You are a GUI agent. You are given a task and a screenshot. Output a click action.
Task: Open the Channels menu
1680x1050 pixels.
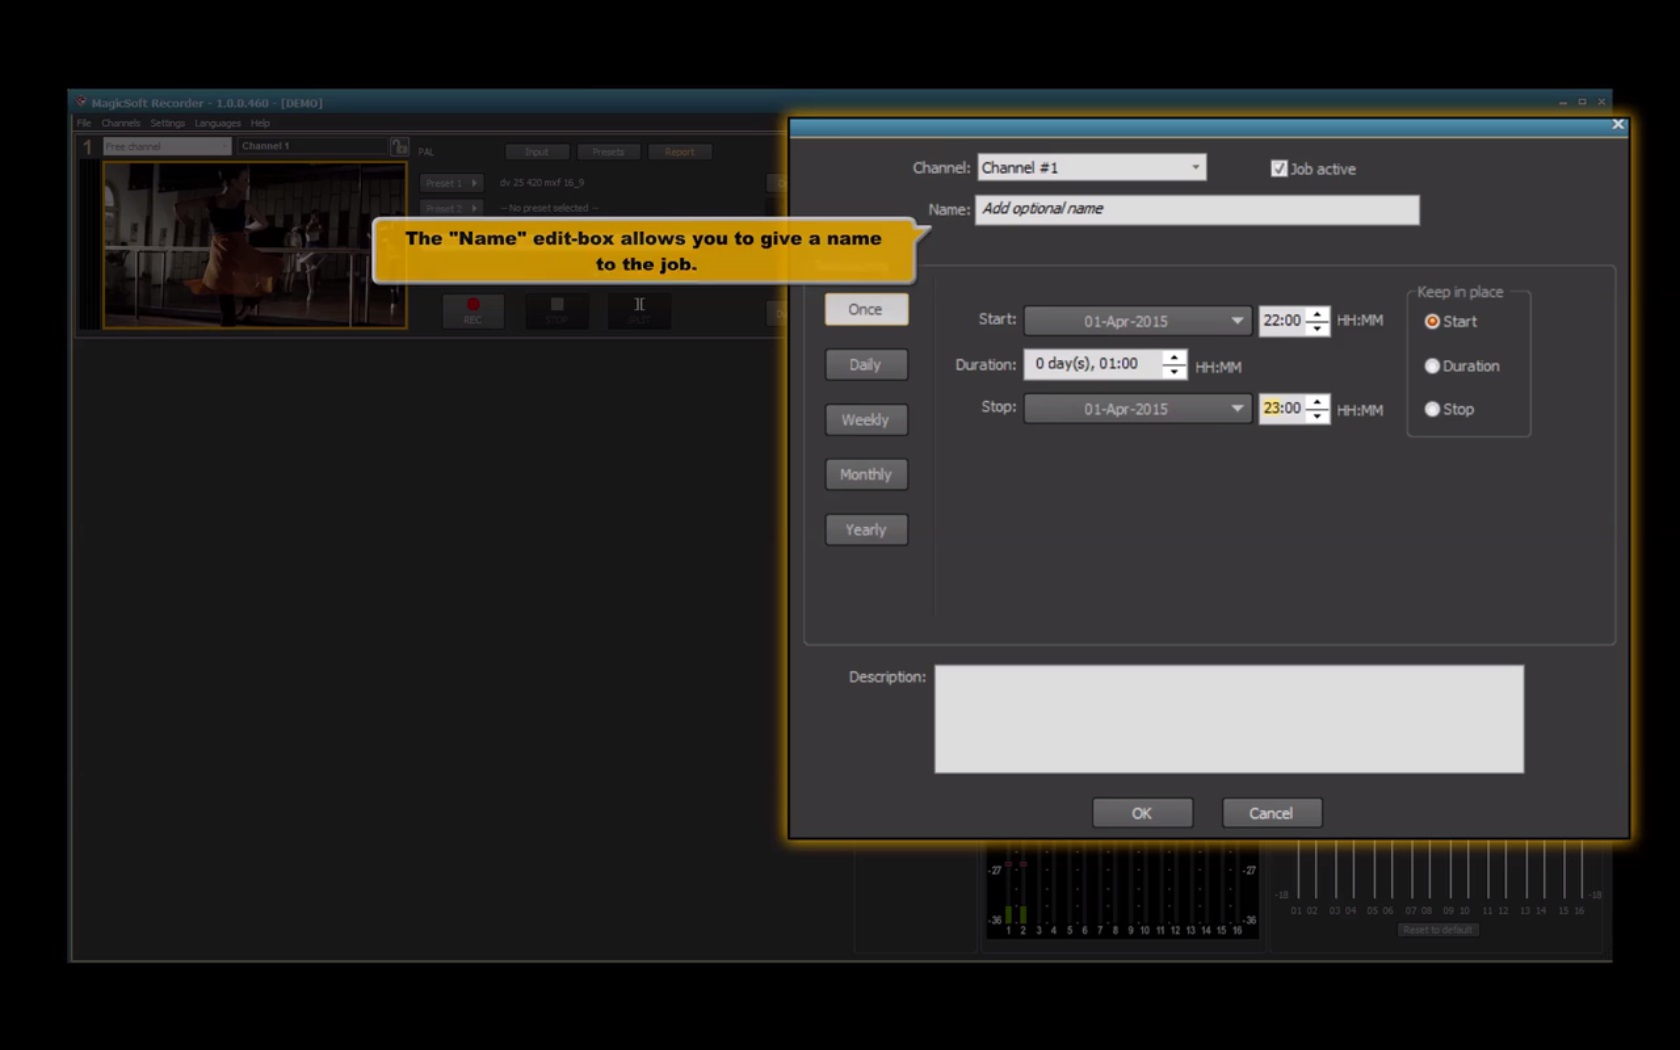pos(120,122)
